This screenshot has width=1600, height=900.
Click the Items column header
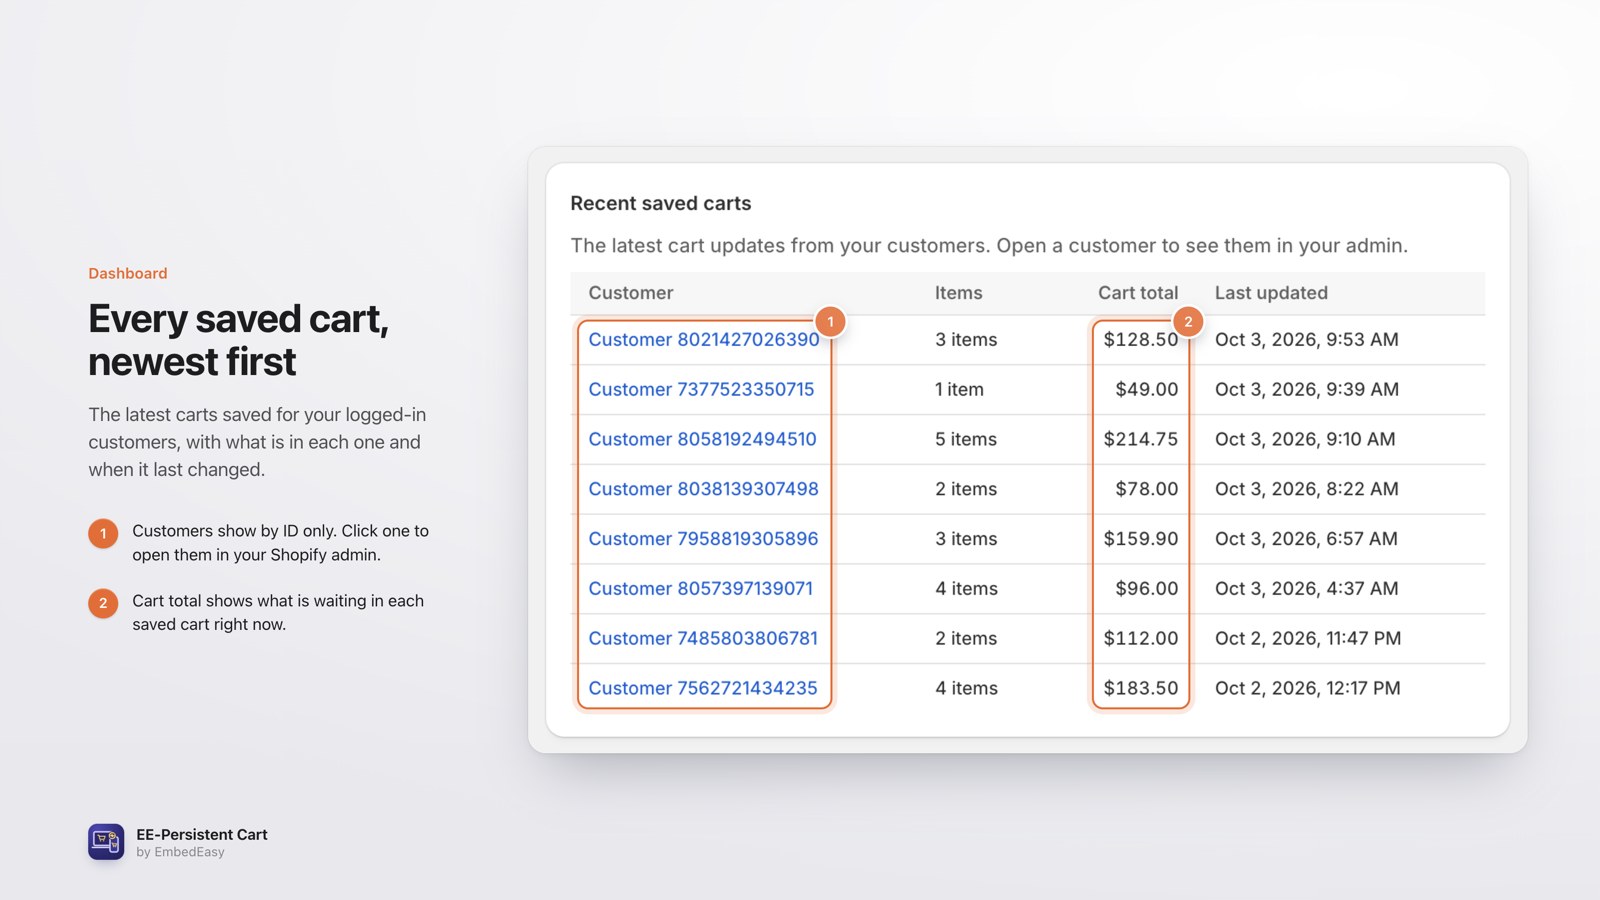click(958, 293)
